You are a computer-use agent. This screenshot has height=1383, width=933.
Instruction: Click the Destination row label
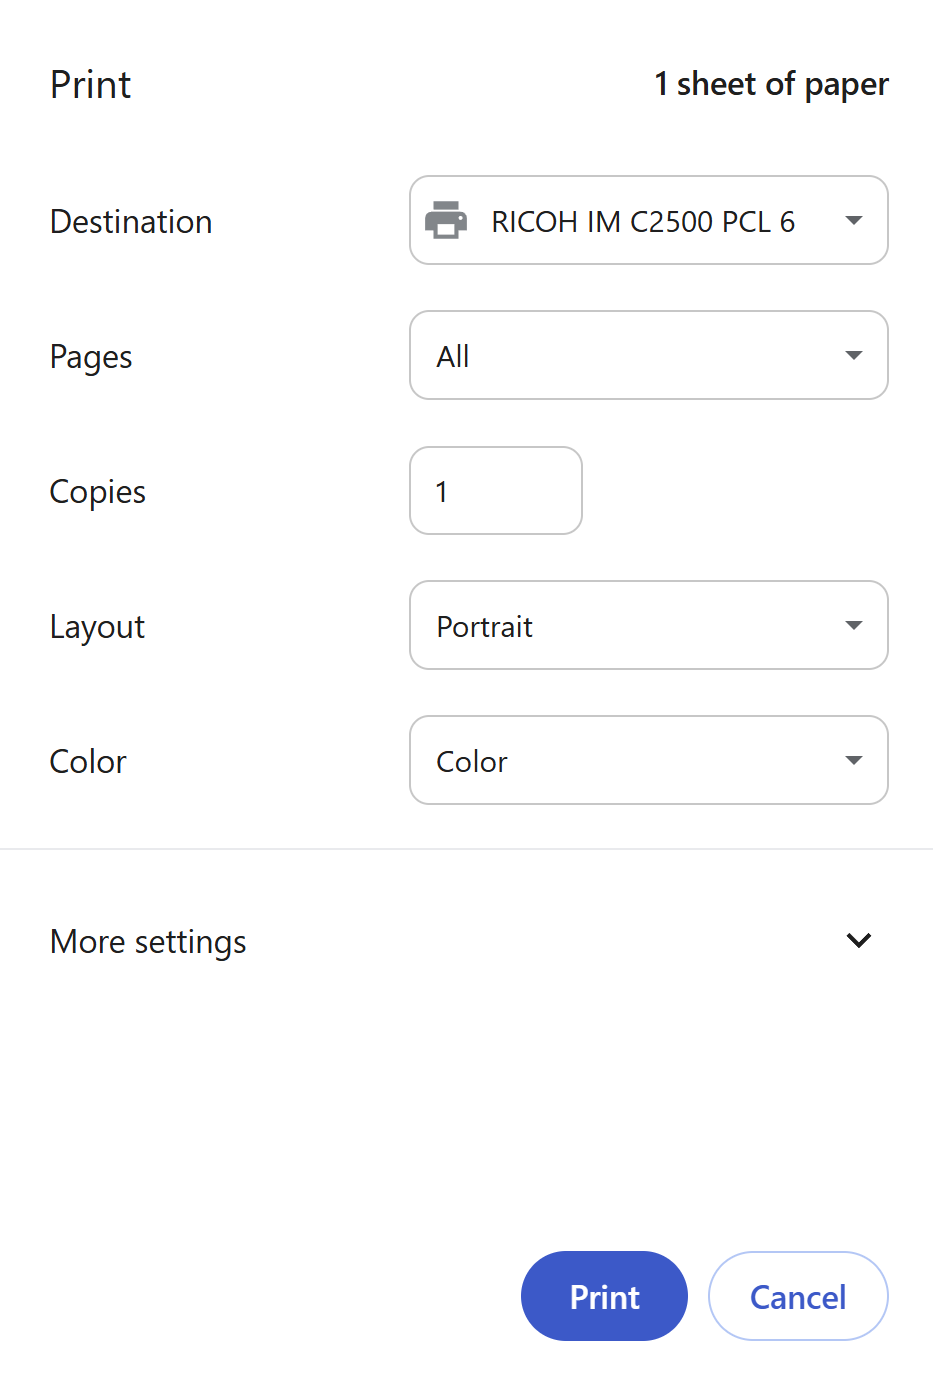(130, 221)
